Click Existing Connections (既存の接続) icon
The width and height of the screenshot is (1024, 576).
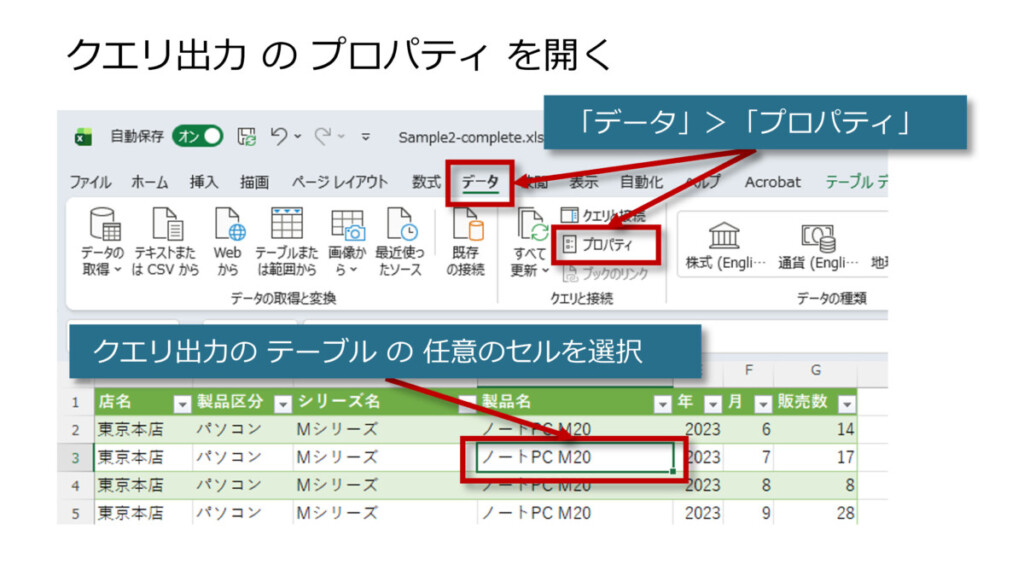coord(465,230)
